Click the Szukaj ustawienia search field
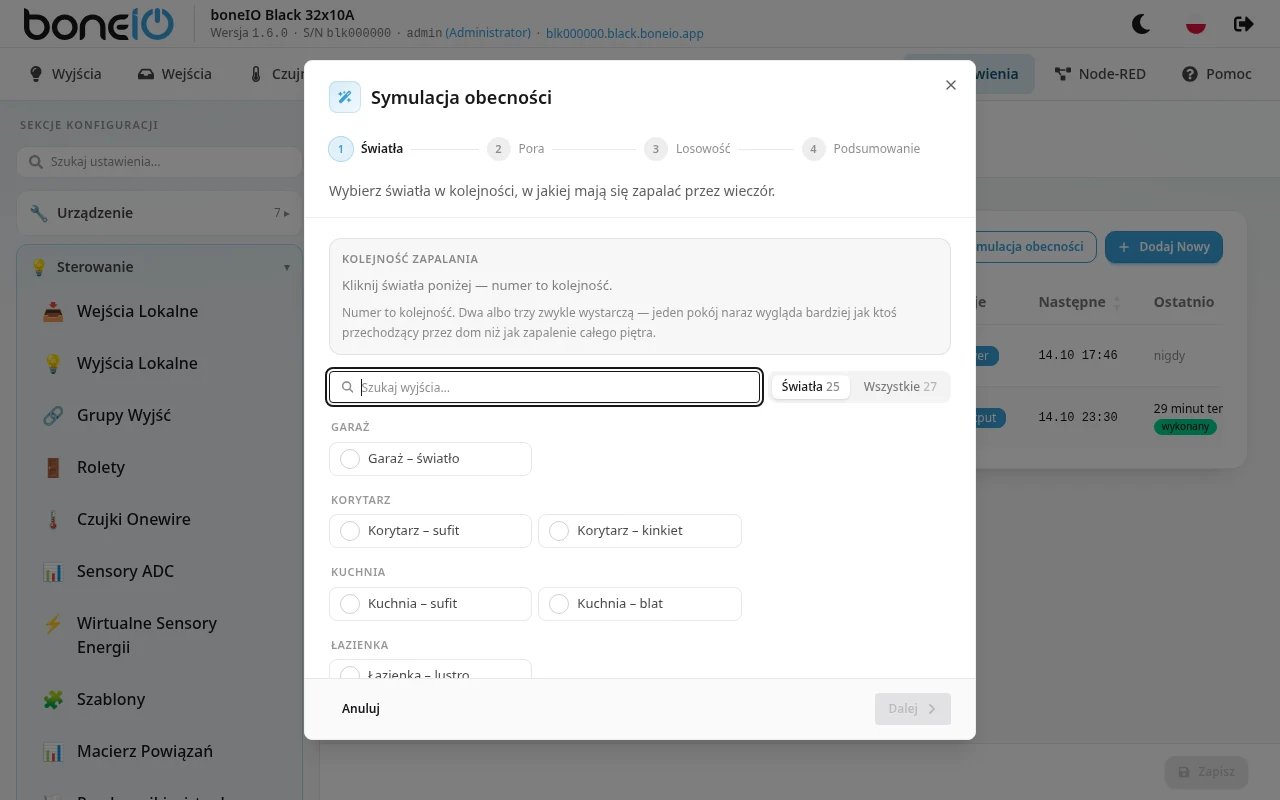Screen dimensions: 1280x800 click(160, 162)
